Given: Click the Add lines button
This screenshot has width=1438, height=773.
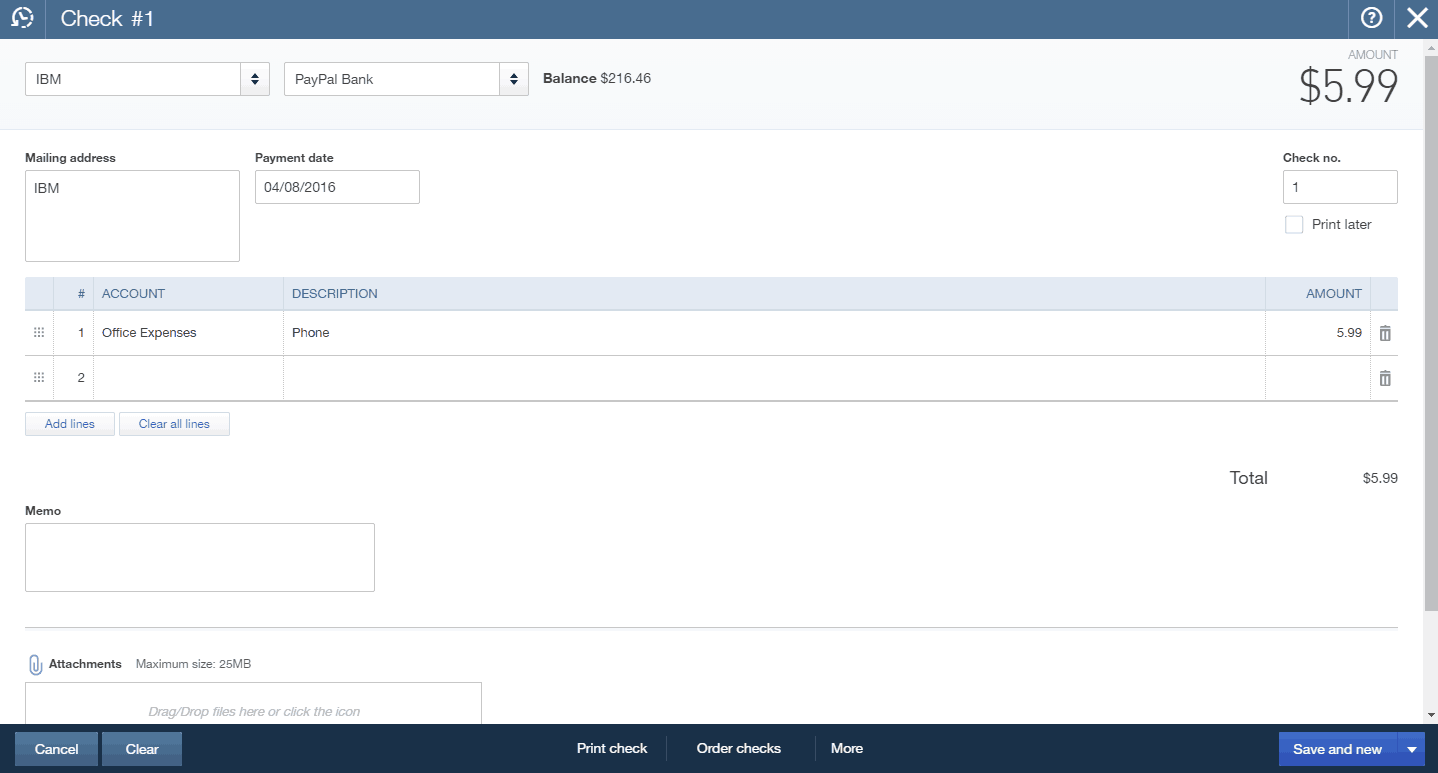Looking at the screenshot, I should 69,423.
